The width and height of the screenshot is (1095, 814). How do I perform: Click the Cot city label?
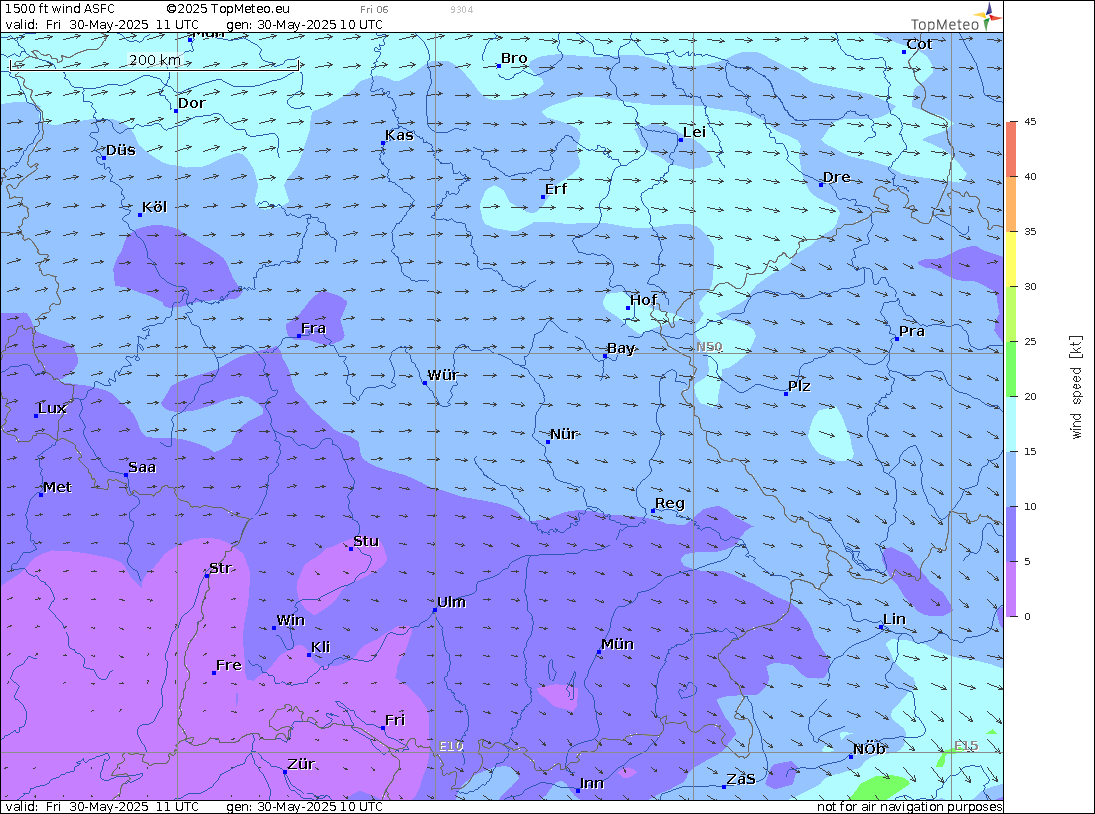tap(919, 44)
